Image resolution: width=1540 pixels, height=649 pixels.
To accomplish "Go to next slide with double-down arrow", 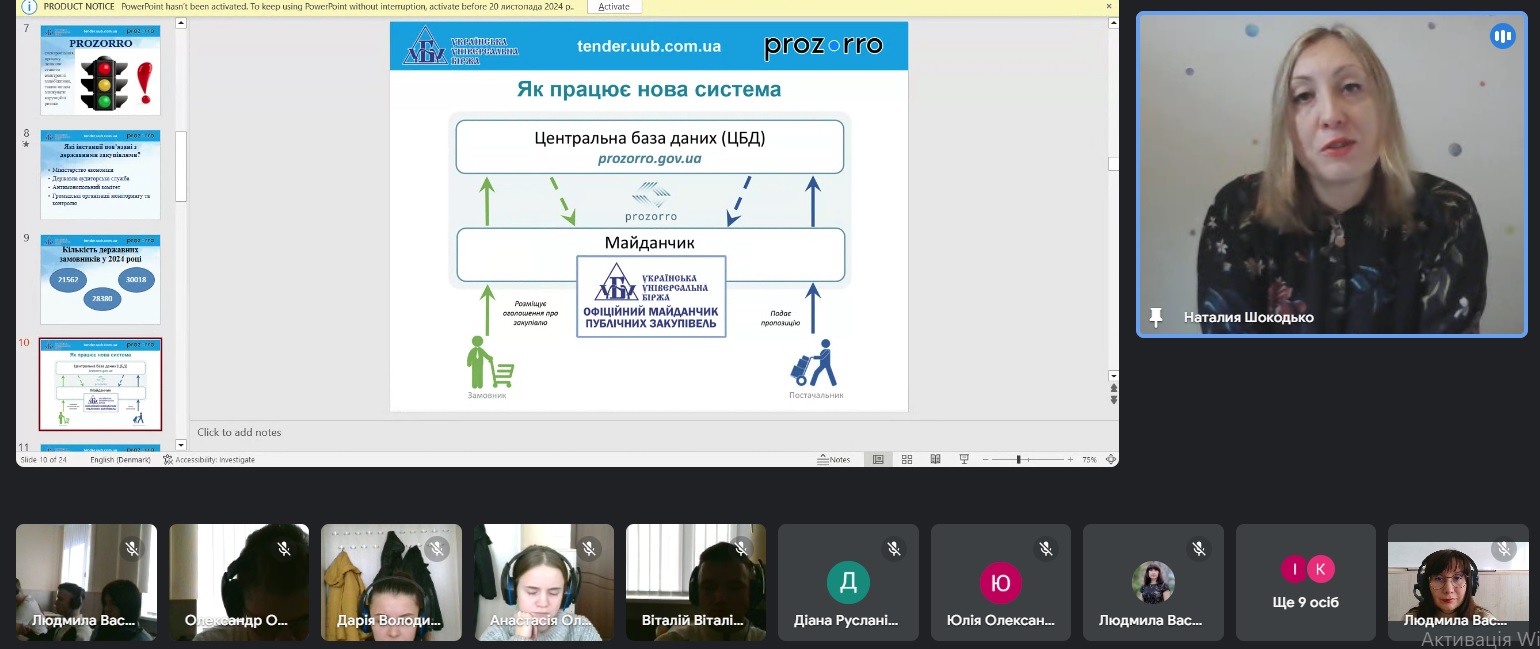I will tap(1113, 399).
